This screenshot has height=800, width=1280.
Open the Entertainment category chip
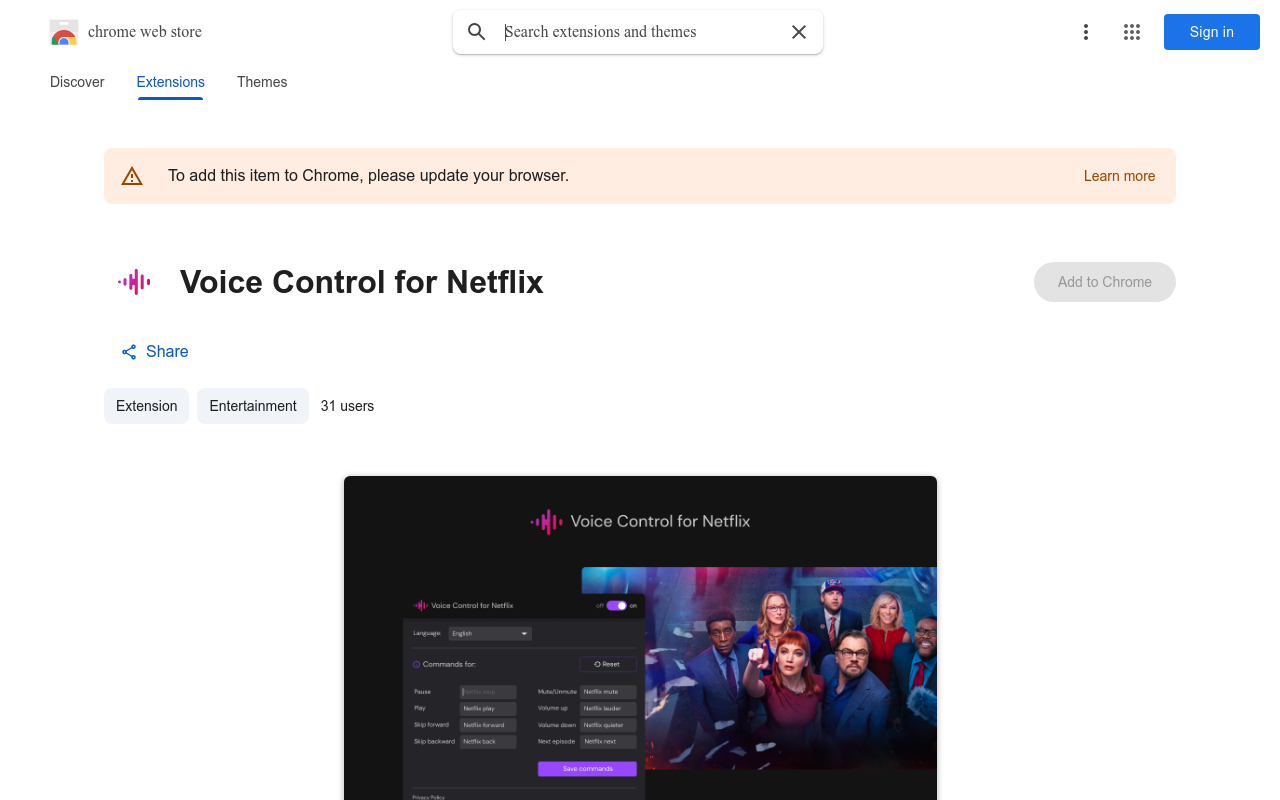click(x=253, y=406)
